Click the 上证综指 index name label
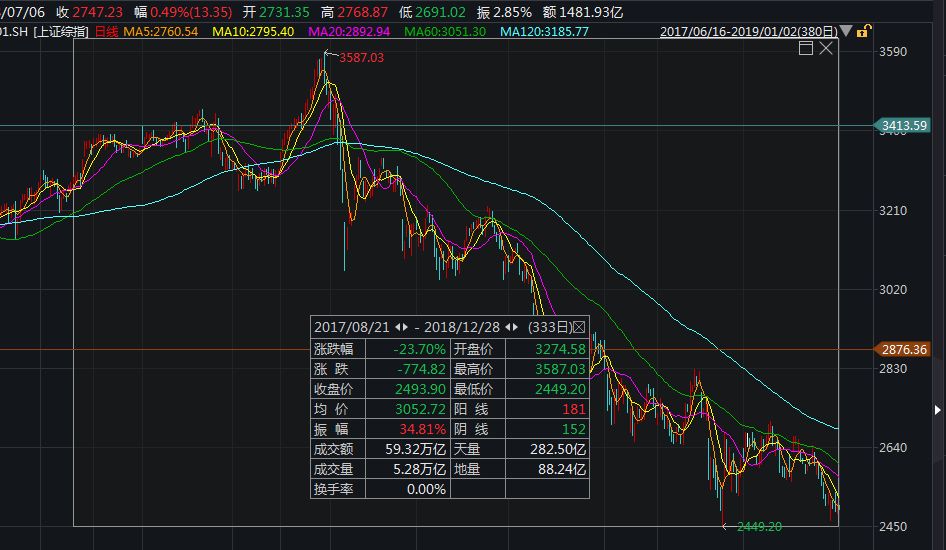 coord(61,32)
